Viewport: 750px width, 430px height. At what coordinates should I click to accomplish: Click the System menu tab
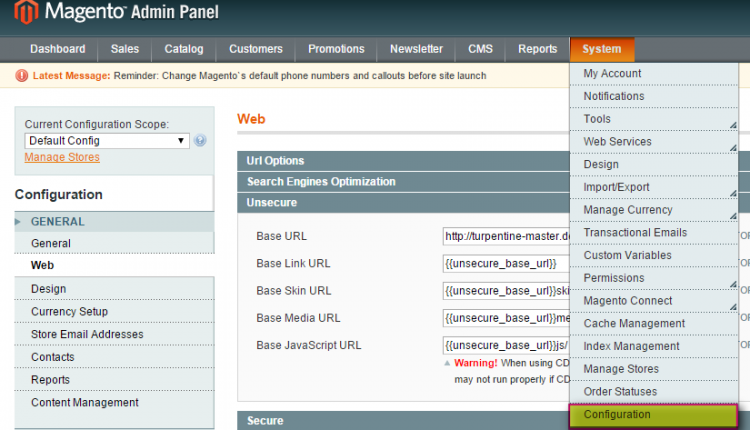(x=602, y=49)
